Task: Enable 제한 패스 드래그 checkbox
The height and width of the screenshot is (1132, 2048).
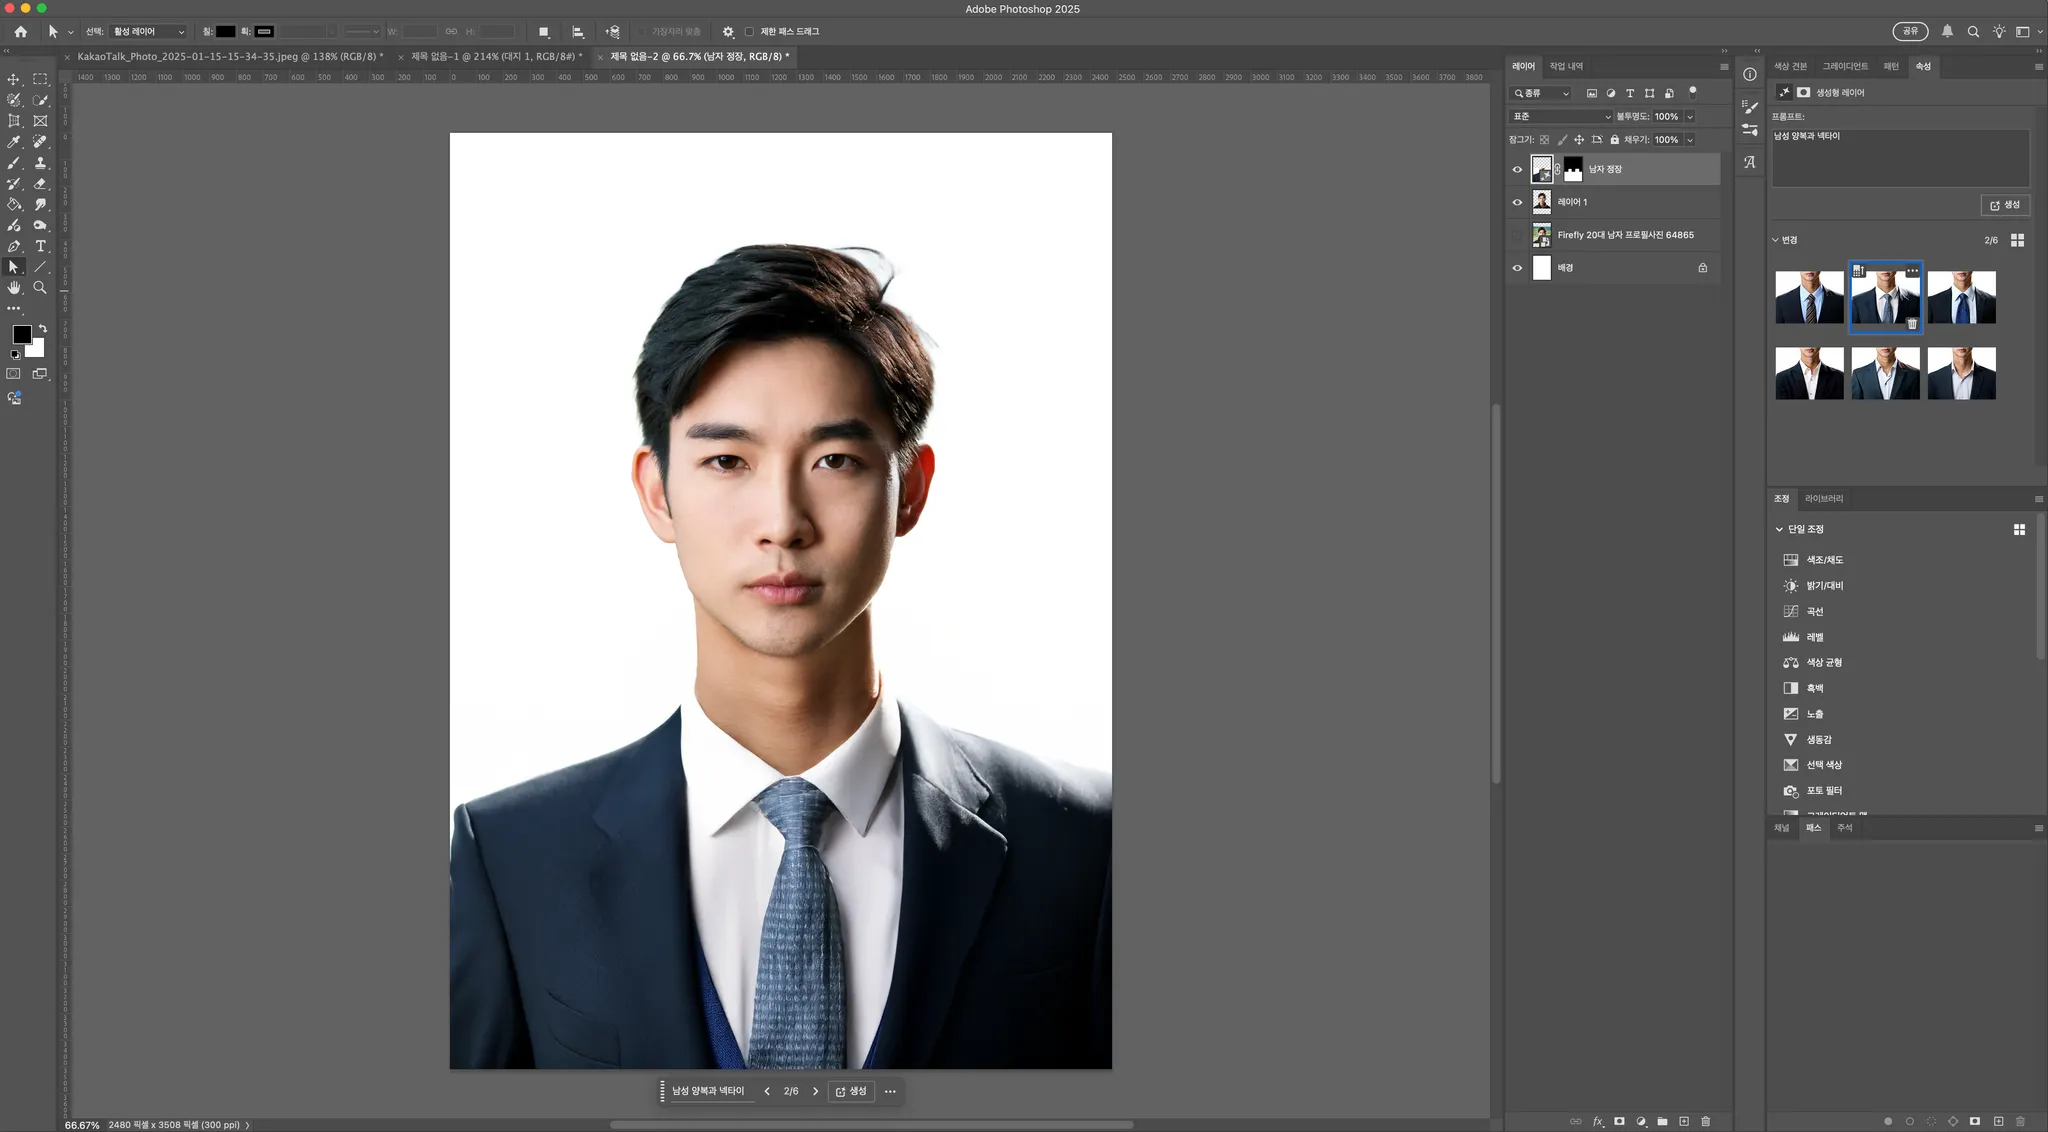Action: coord(749,32)
